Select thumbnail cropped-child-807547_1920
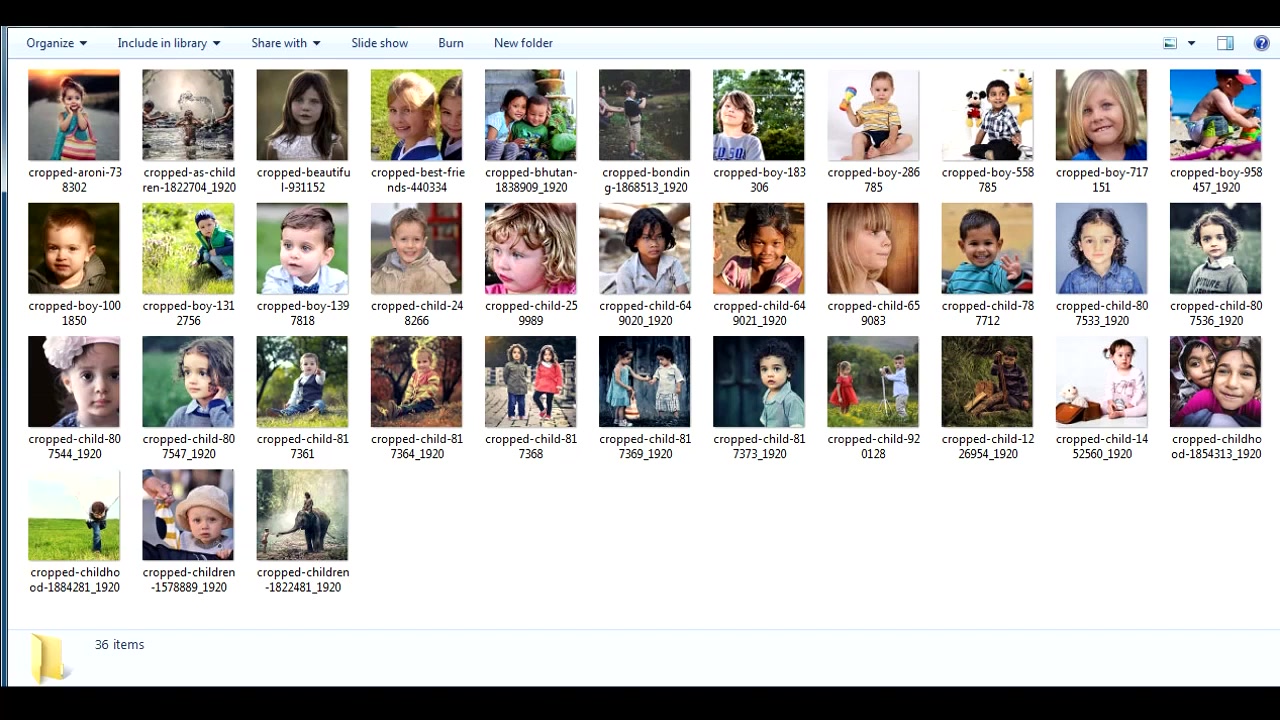1280x720 pixels. (188, 381)
